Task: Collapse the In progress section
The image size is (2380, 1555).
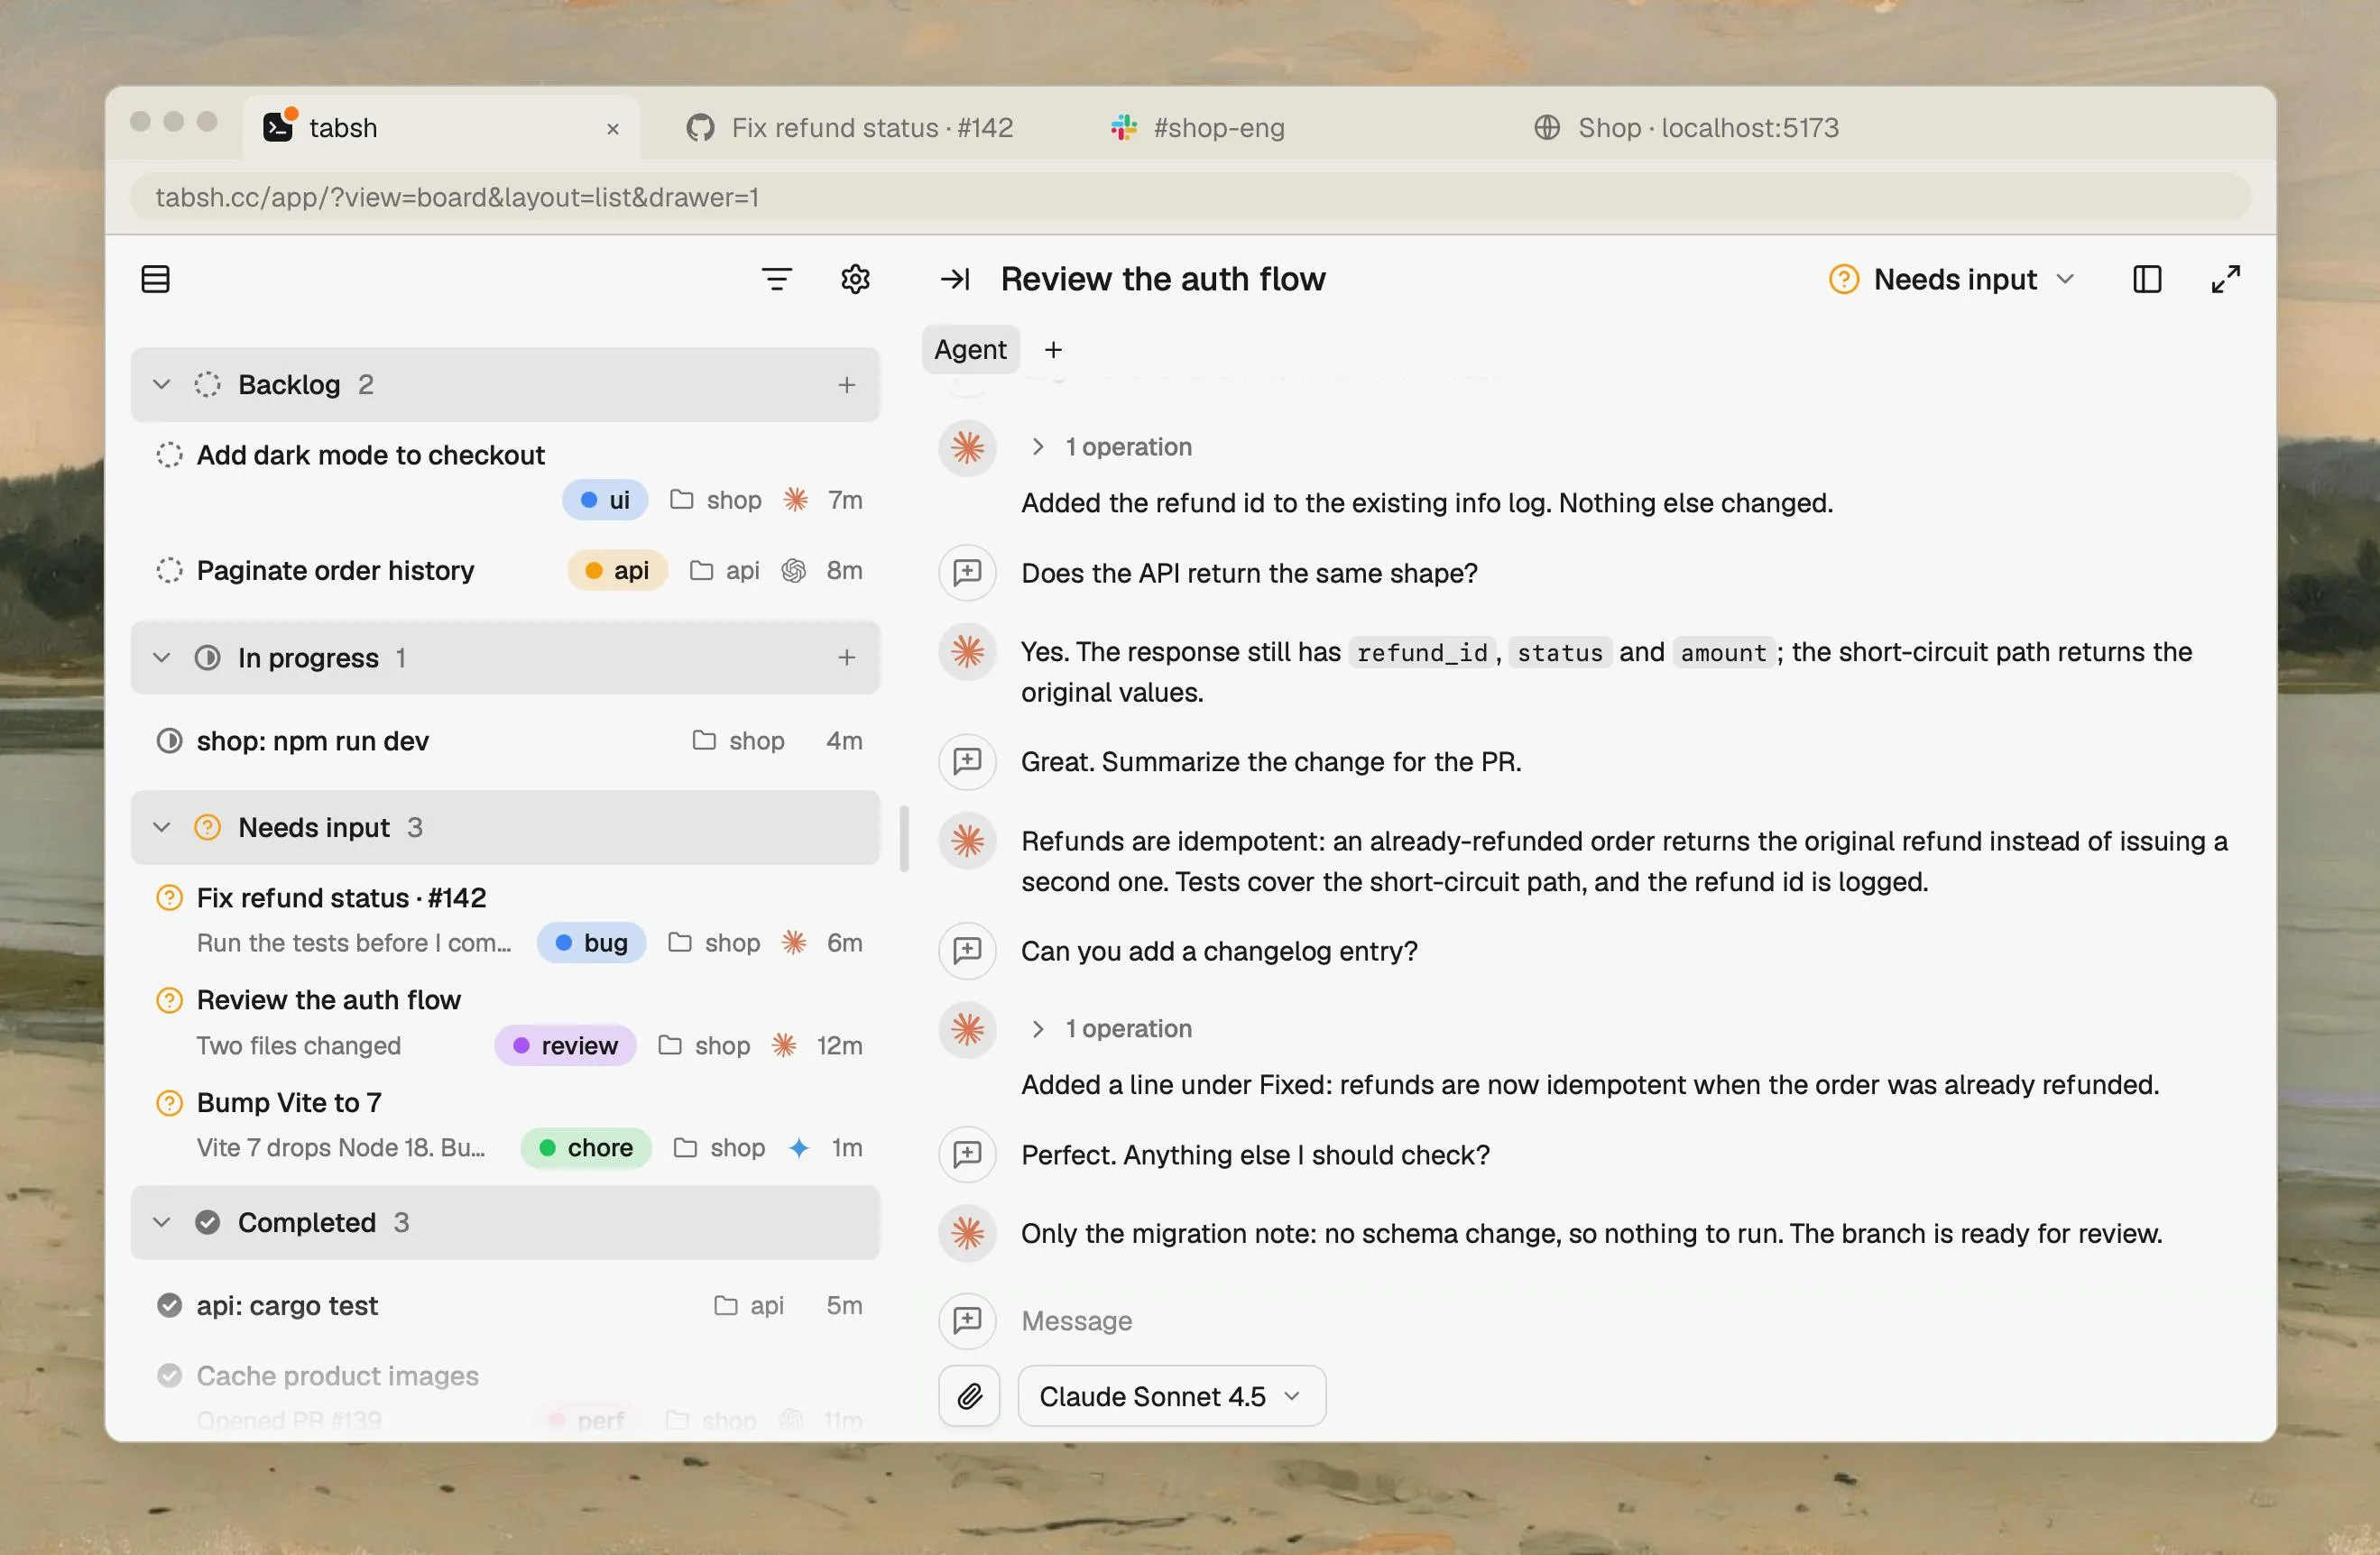Action: tap(161, 658)
